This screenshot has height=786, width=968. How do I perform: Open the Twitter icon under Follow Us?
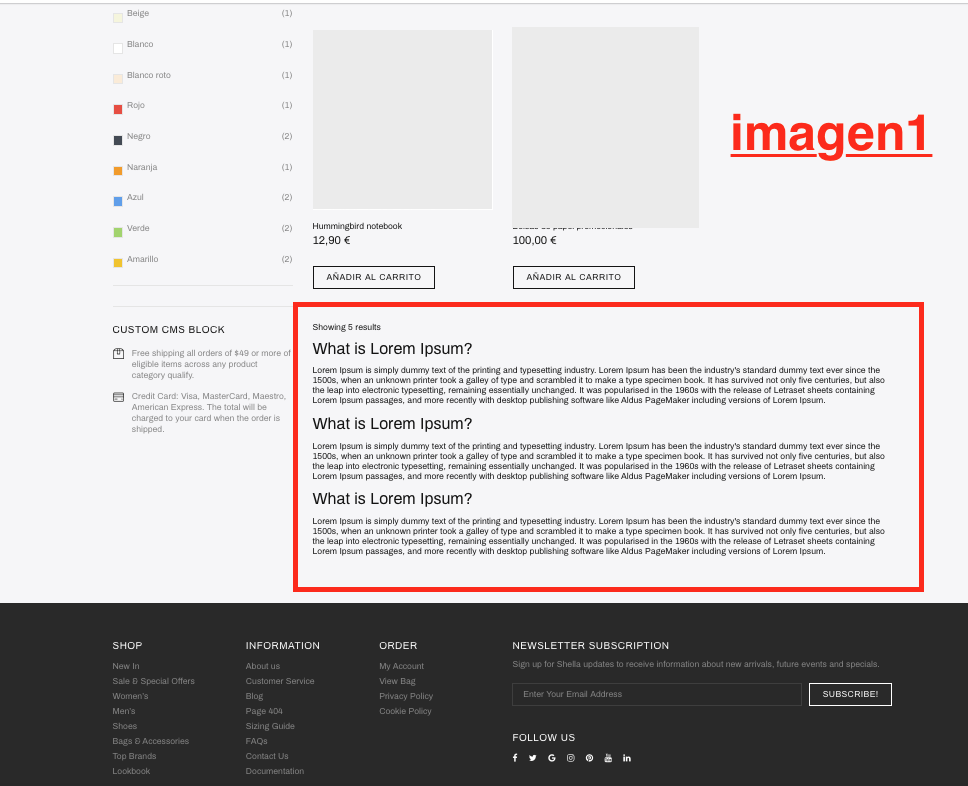[533, 758]
